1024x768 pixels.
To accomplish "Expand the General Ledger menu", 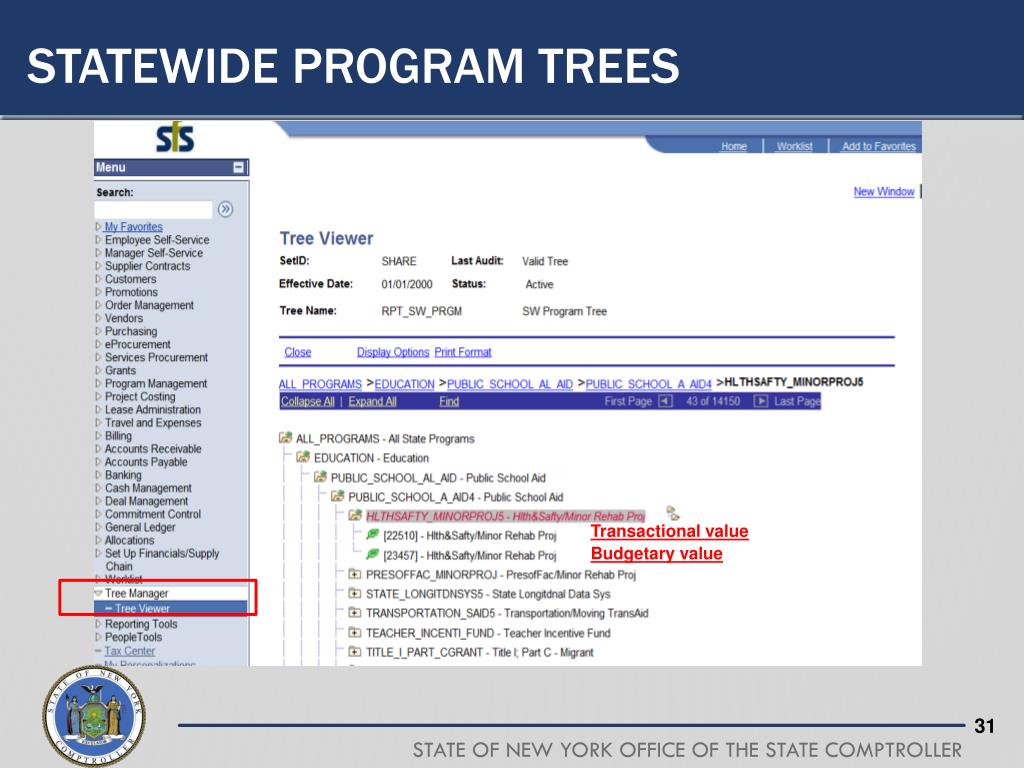I will click(x=99, y=527).
